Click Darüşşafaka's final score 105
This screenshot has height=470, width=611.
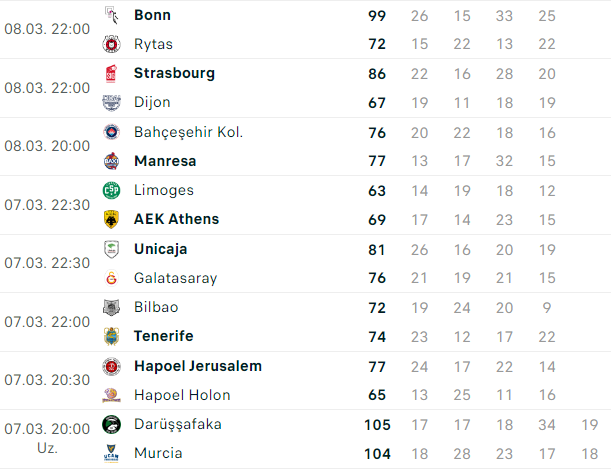coord(377,425)
